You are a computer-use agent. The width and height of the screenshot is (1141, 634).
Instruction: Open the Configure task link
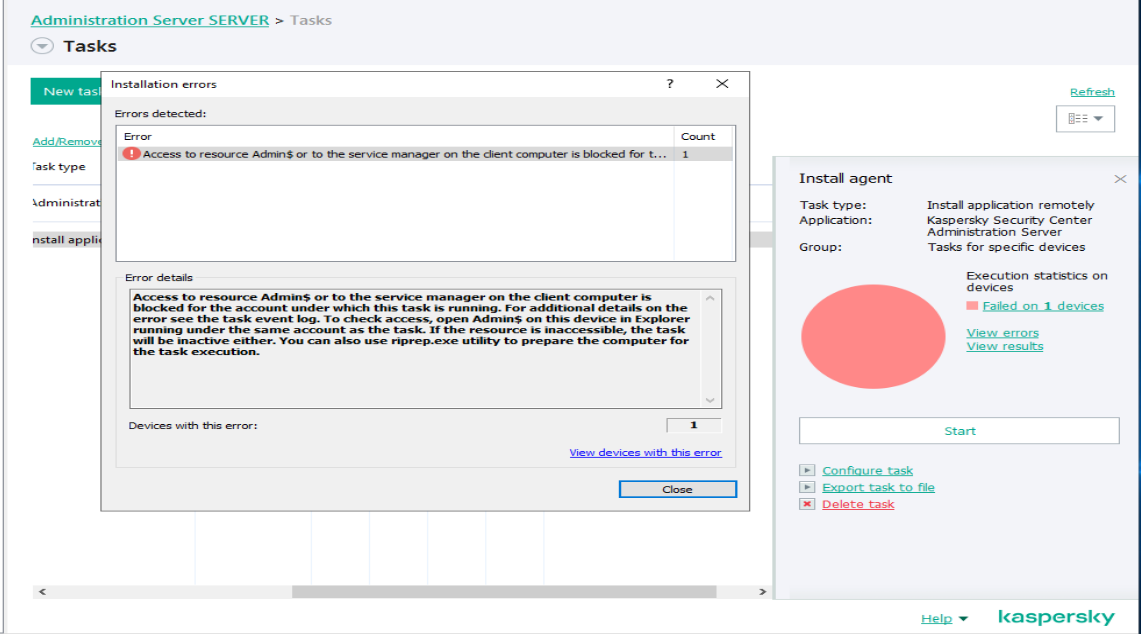click(867, 470)
